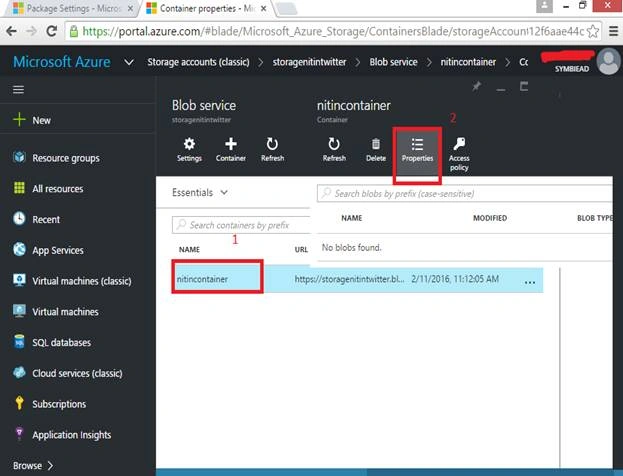The image size is (623, 476).
Task: Open Recent in sidebar
Action: pos(36,219)
